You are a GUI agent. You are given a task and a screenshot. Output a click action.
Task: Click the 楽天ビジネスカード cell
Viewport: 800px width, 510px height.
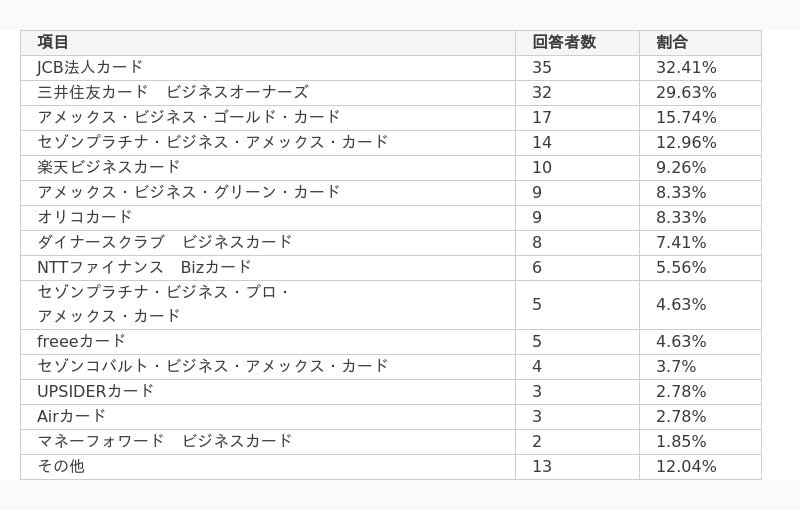coord(268,168)
